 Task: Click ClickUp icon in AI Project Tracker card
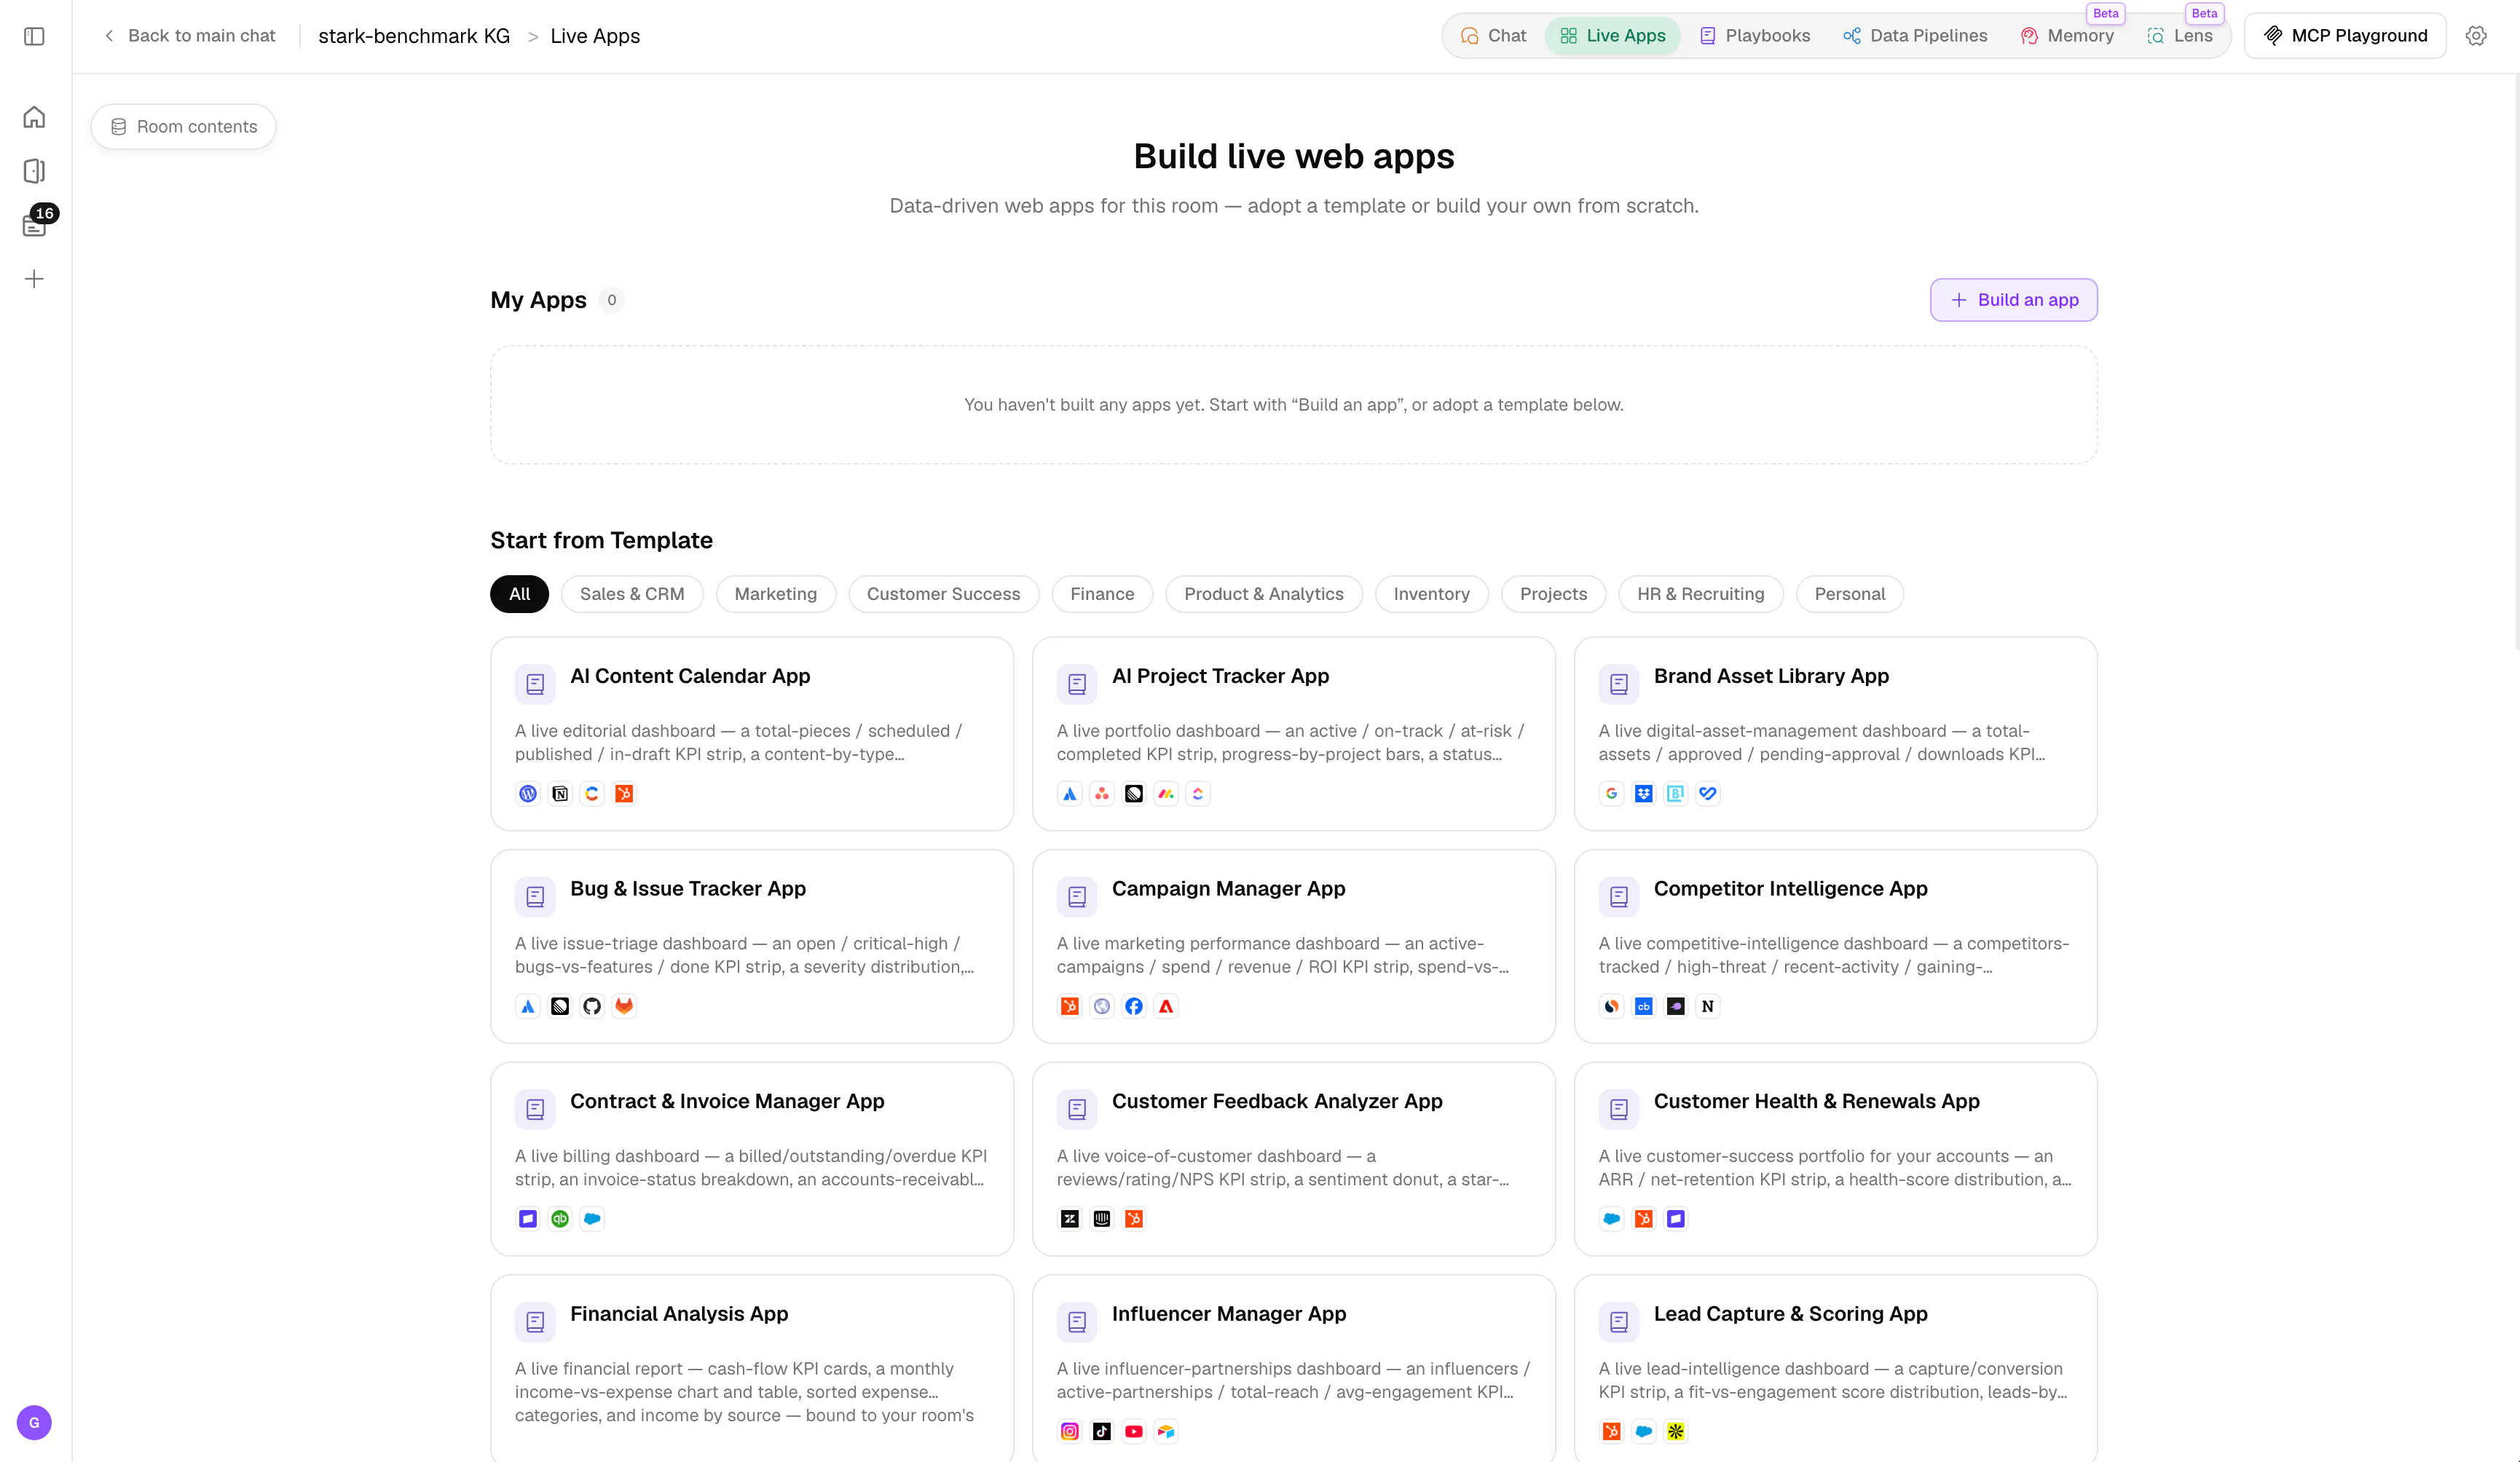point(1198,793)
